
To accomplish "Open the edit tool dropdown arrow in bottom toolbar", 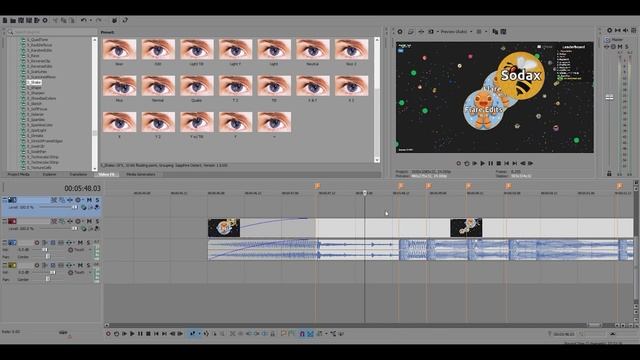I will [x=199, y=334].
